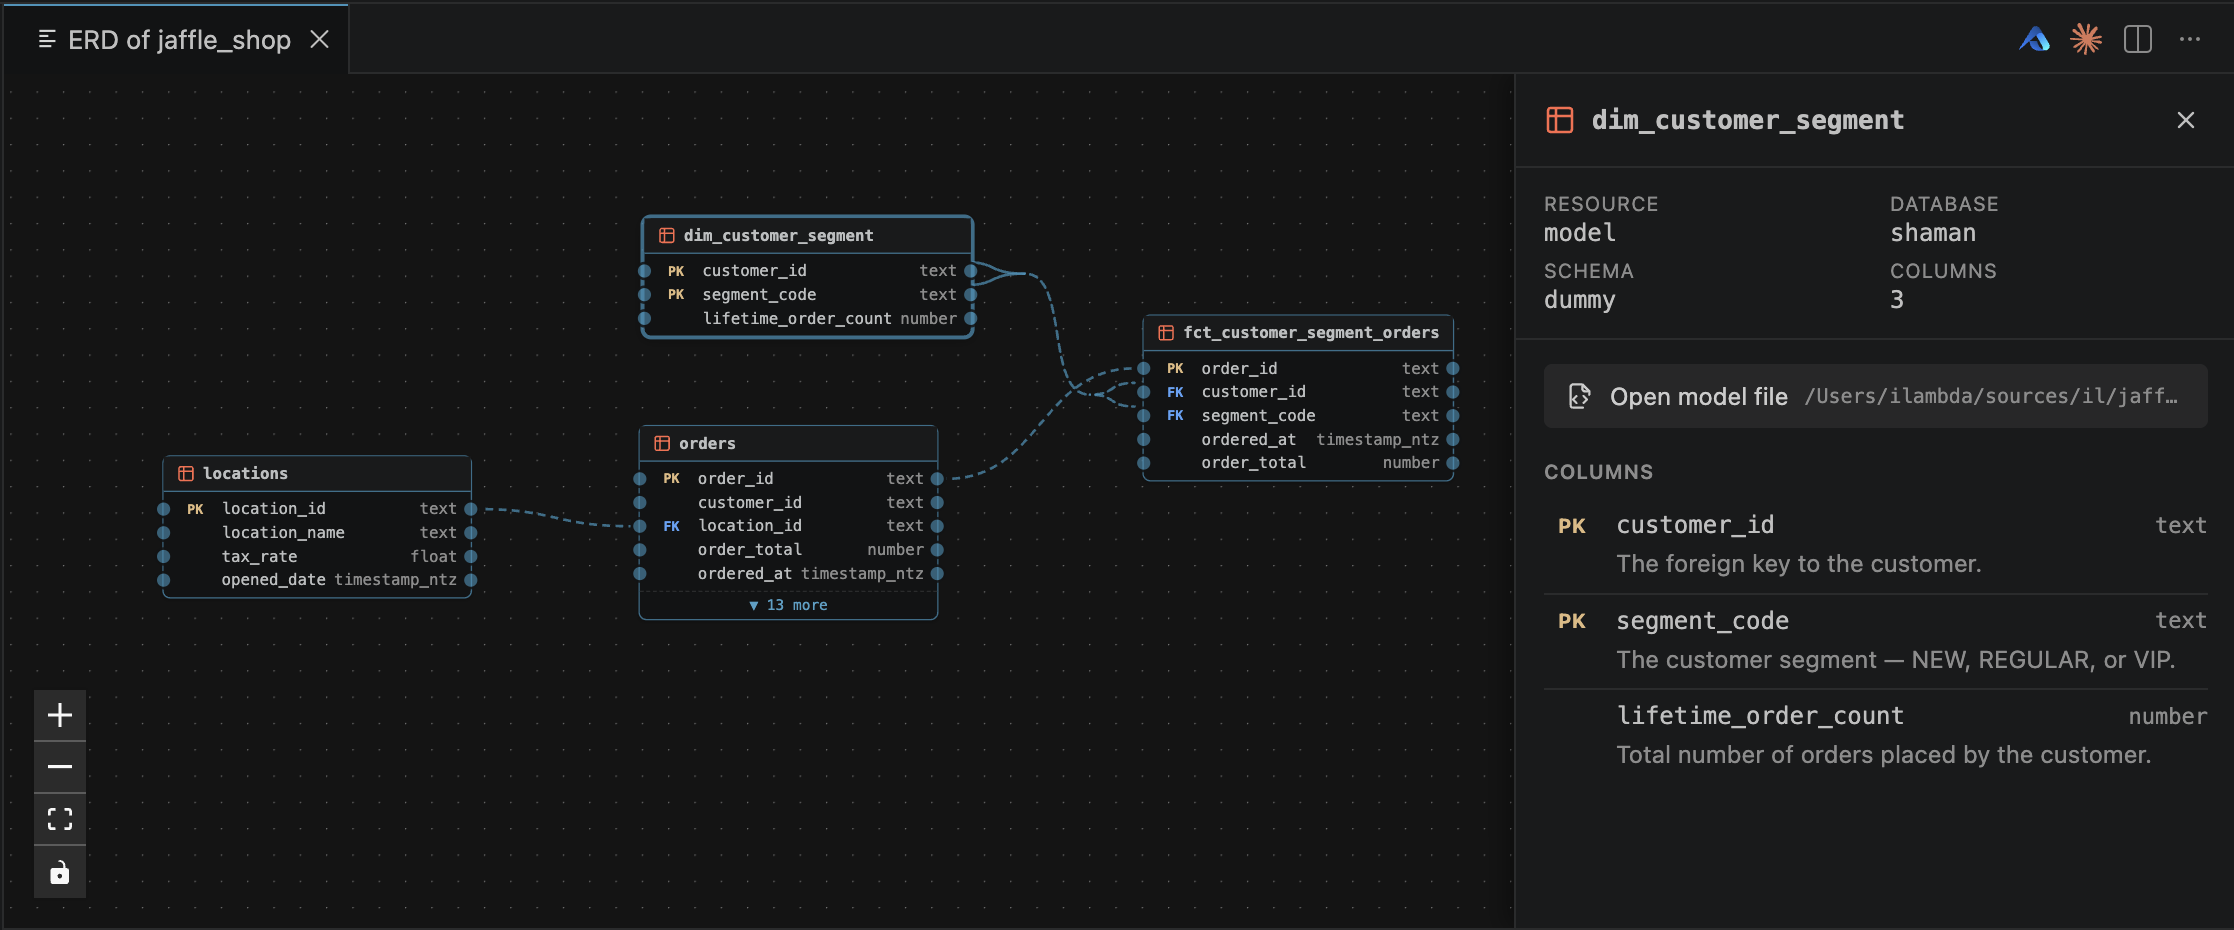Click customer_id column in details panel
Screen dimensions: 2234x930
[x=1875, y=545]
